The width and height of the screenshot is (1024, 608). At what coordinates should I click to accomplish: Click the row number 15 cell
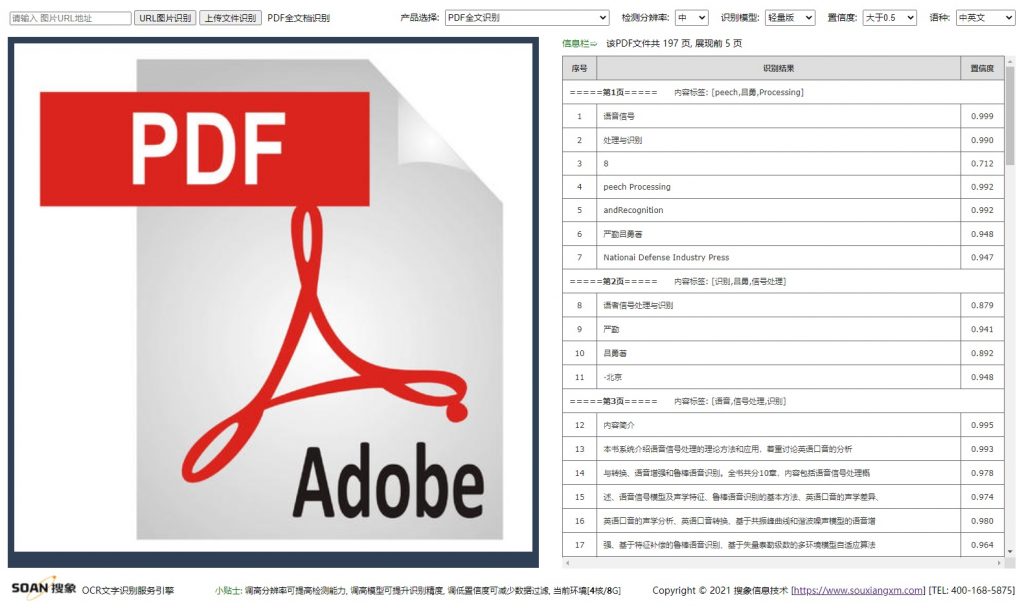(579, 497)
